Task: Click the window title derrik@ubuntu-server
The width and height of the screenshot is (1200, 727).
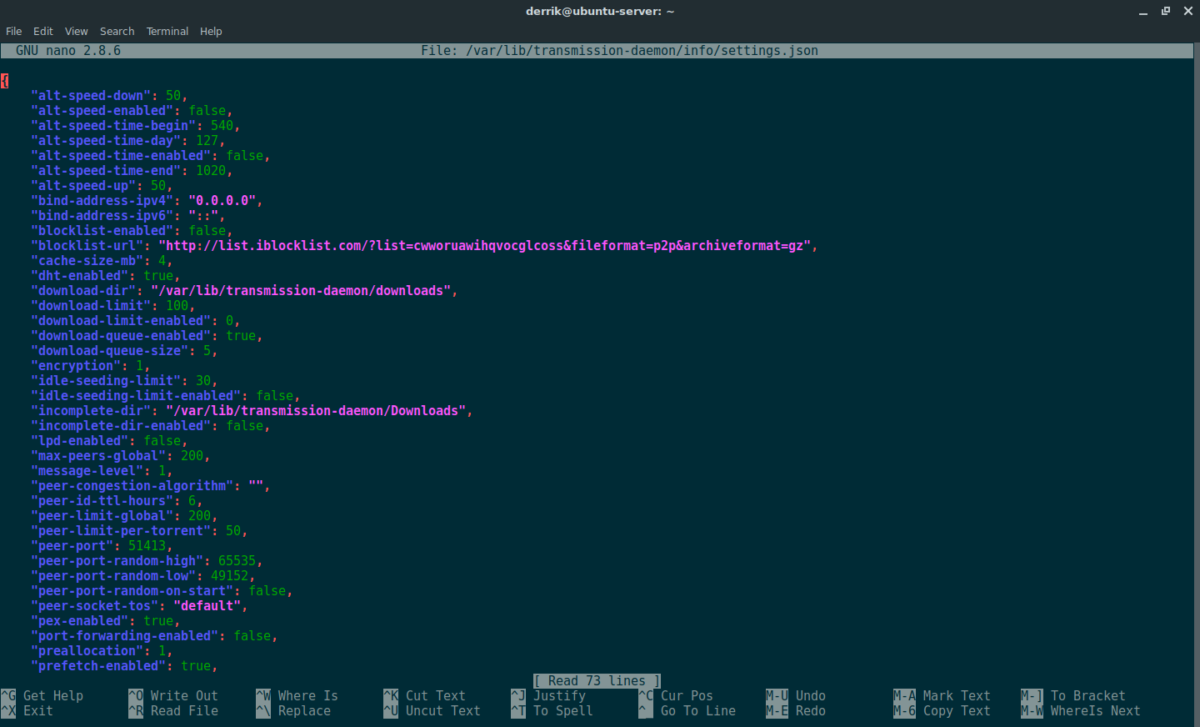Action: point(600,11)
